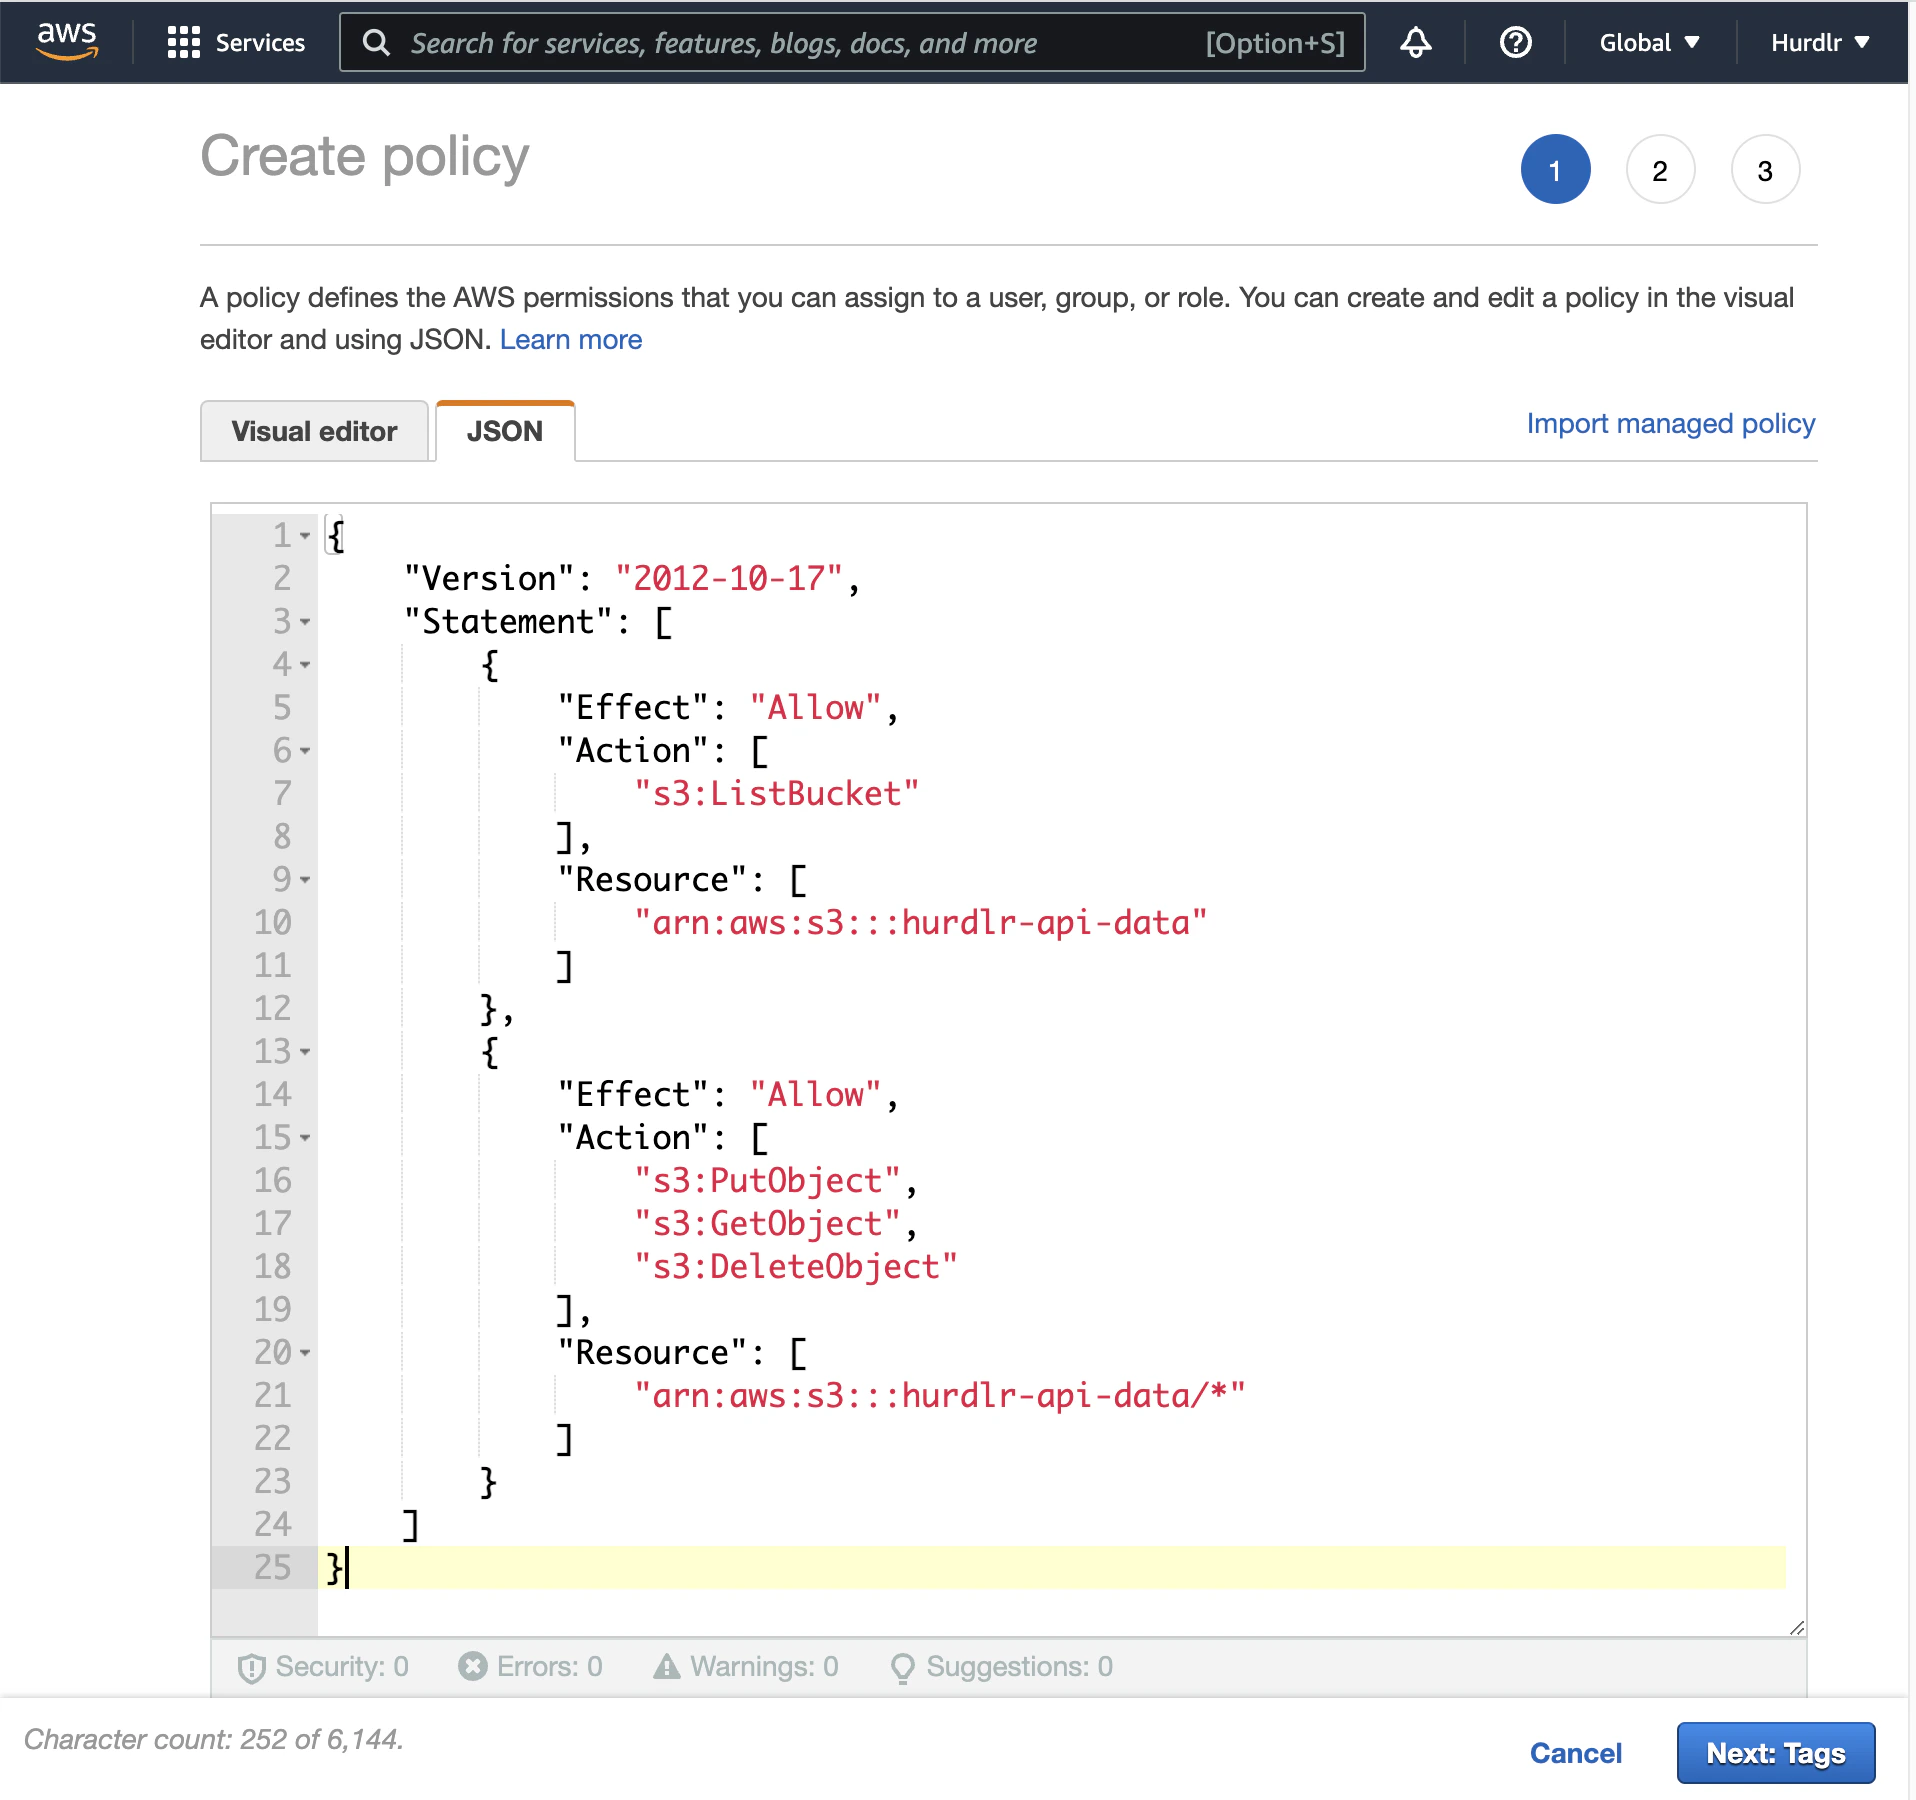This screenshot has width=1916, height=1800.
Task: Click the Next: Tags button
Action: click(1775, 1753)
